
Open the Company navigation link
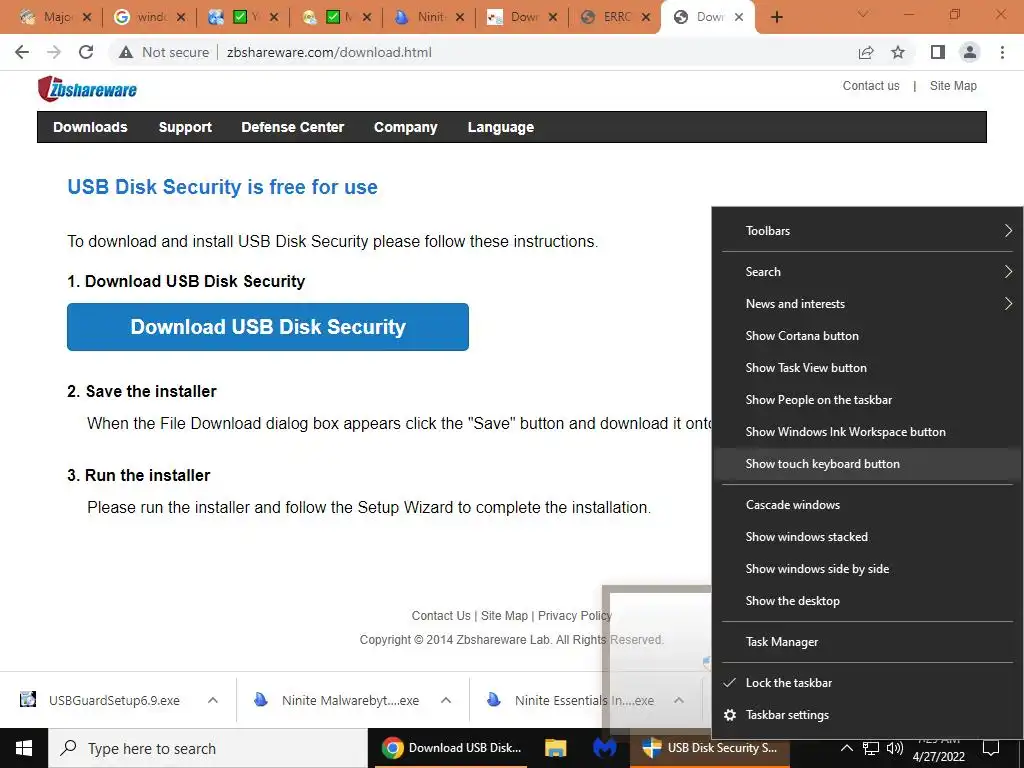(x=406, y=127)
